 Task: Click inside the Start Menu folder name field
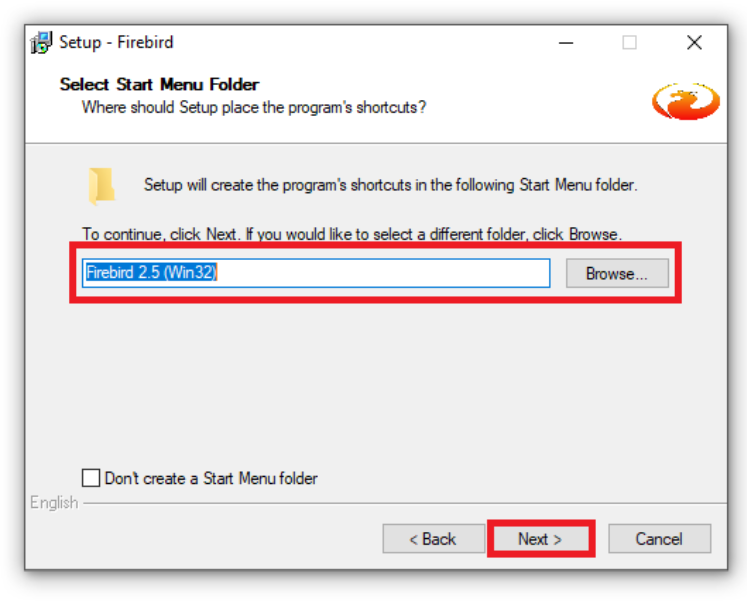pos(316,273)
